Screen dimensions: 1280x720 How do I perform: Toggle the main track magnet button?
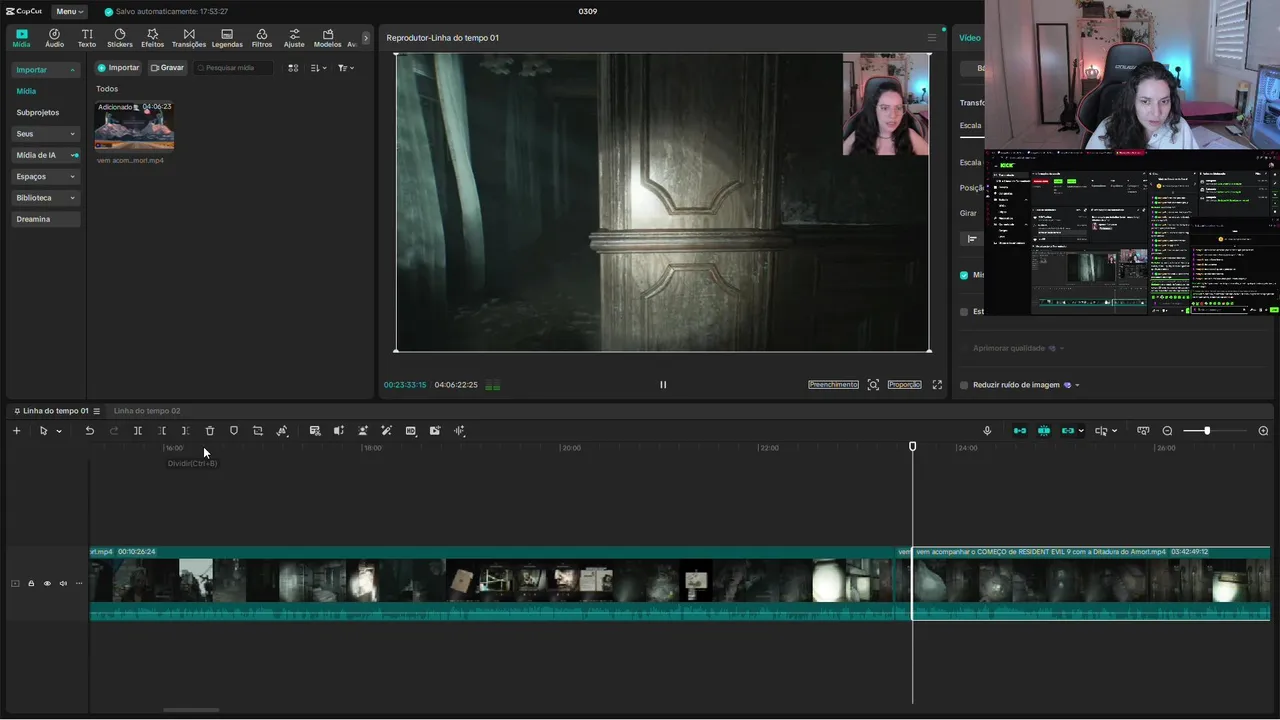click(x=1020, y=431)
